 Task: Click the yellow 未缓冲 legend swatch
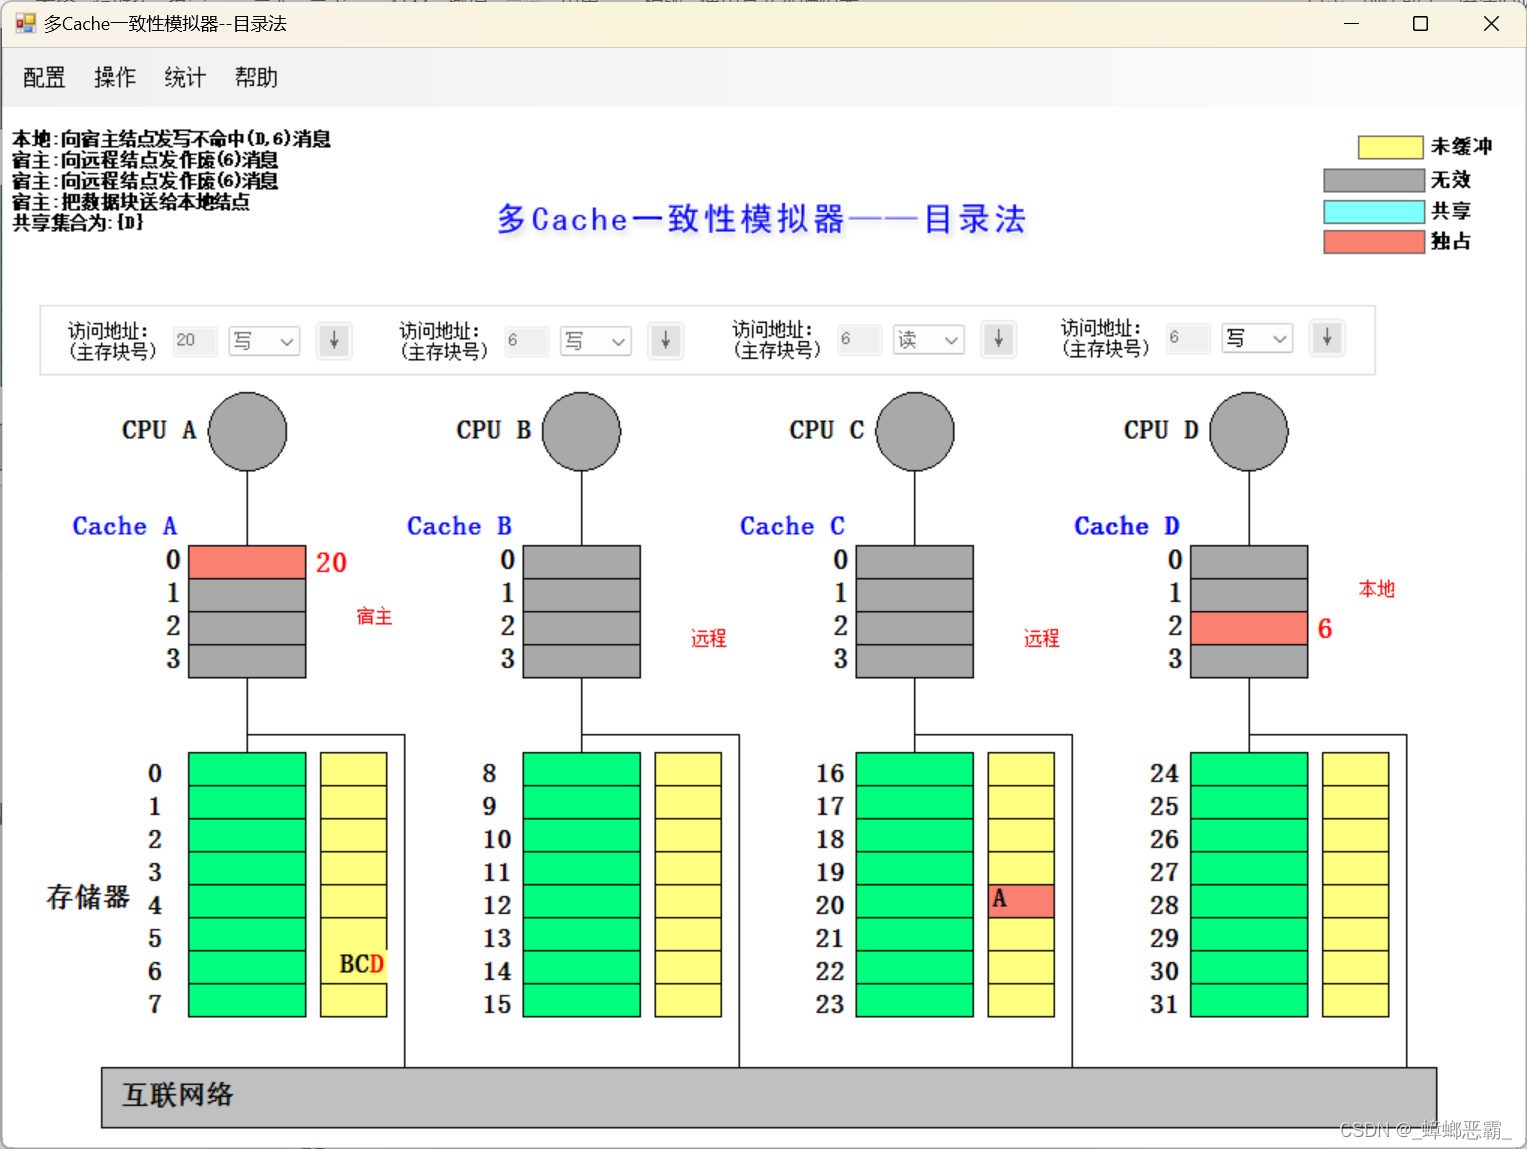[x=1390, y=148]
